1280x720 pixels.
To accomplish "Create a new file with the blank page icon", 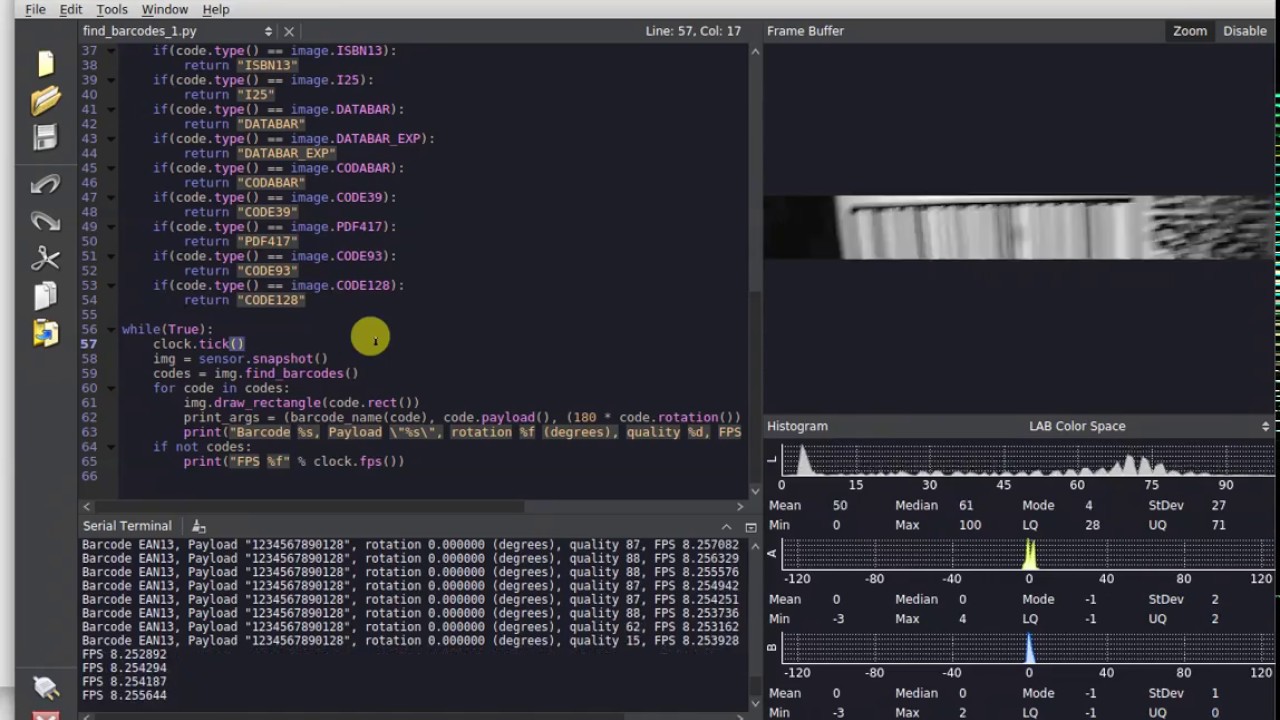I will click(45, 64).
